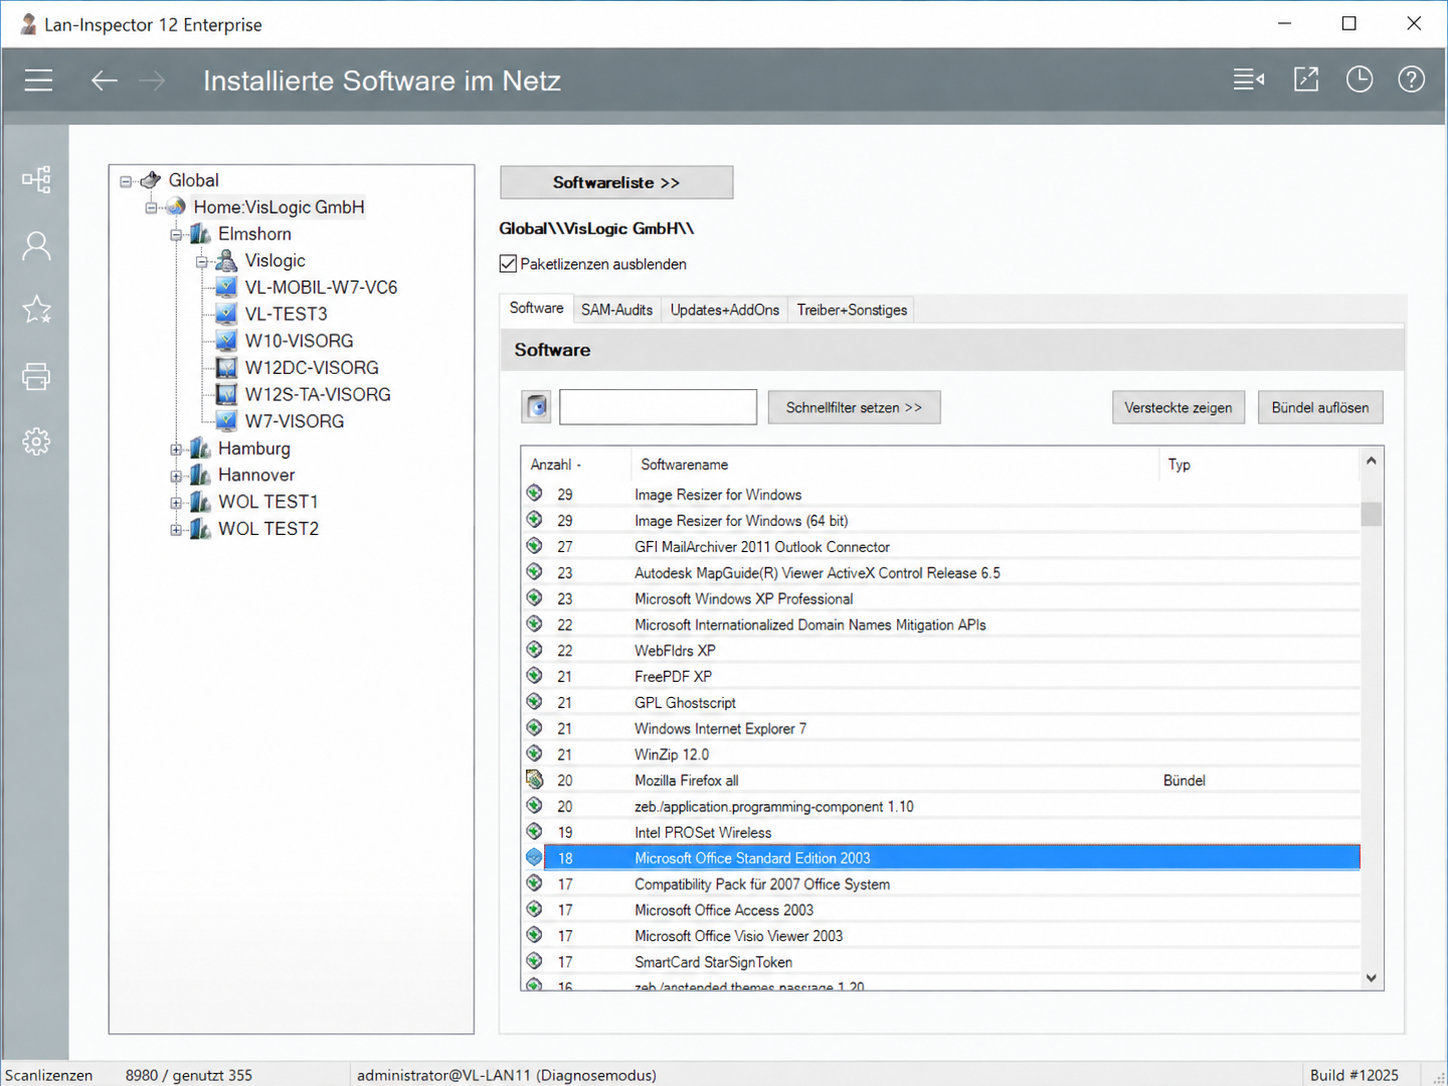Screen dimensions: 1448x1086
Task: Switch to the SAM-Audits tab
Action: point(617,310)
